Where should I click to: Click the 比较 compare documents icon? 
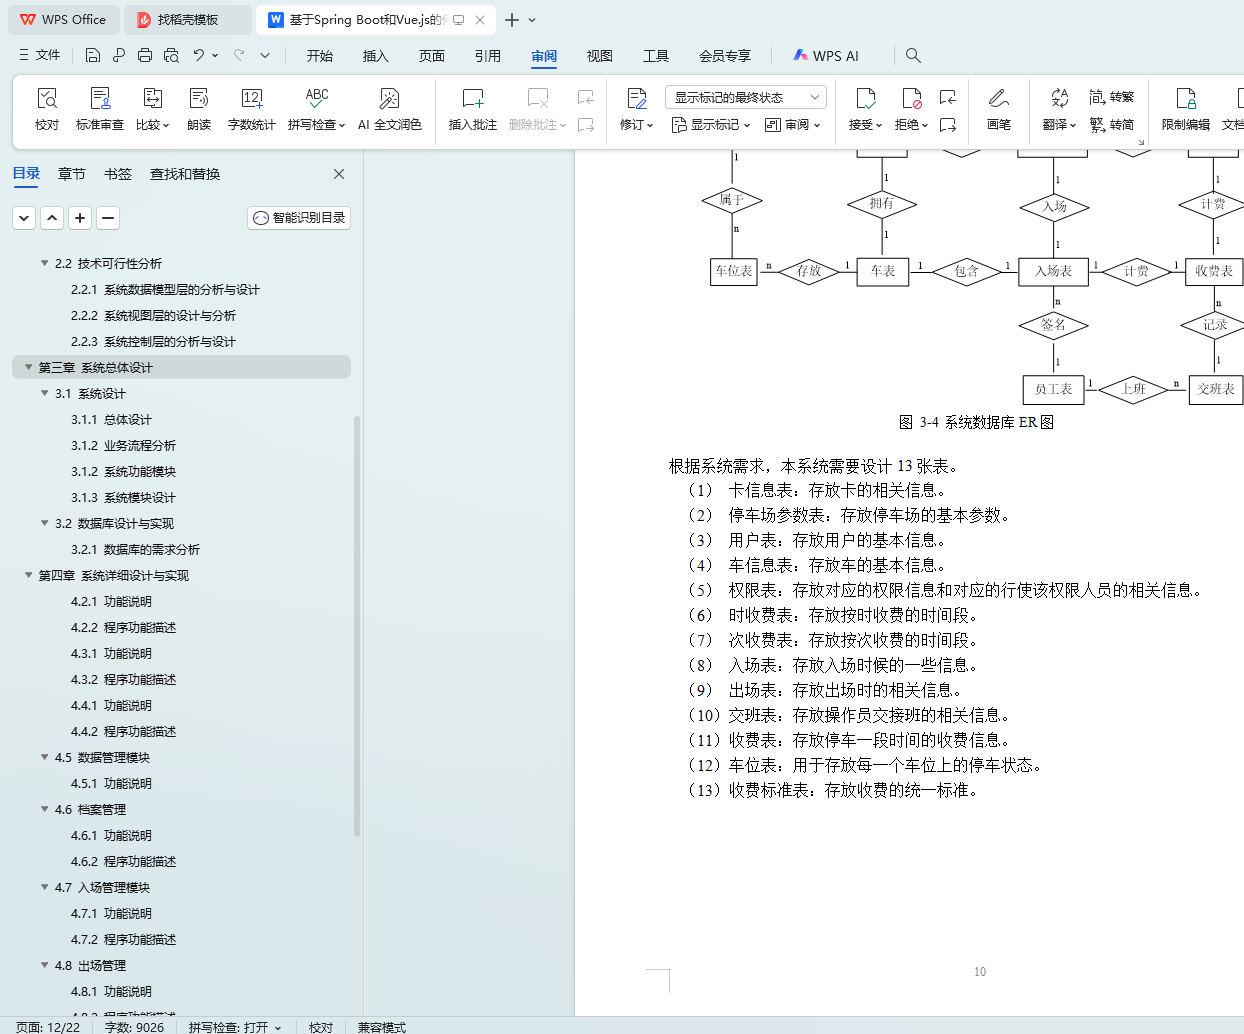[x=152, y=98]
